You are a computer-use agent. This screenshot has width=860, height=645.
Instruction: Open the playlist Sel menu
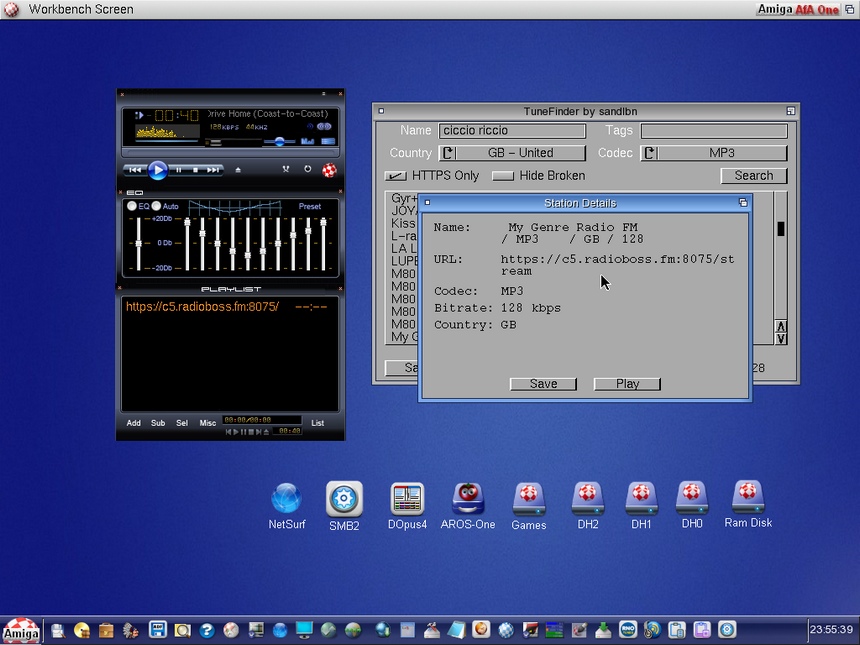tap(182, 423)
